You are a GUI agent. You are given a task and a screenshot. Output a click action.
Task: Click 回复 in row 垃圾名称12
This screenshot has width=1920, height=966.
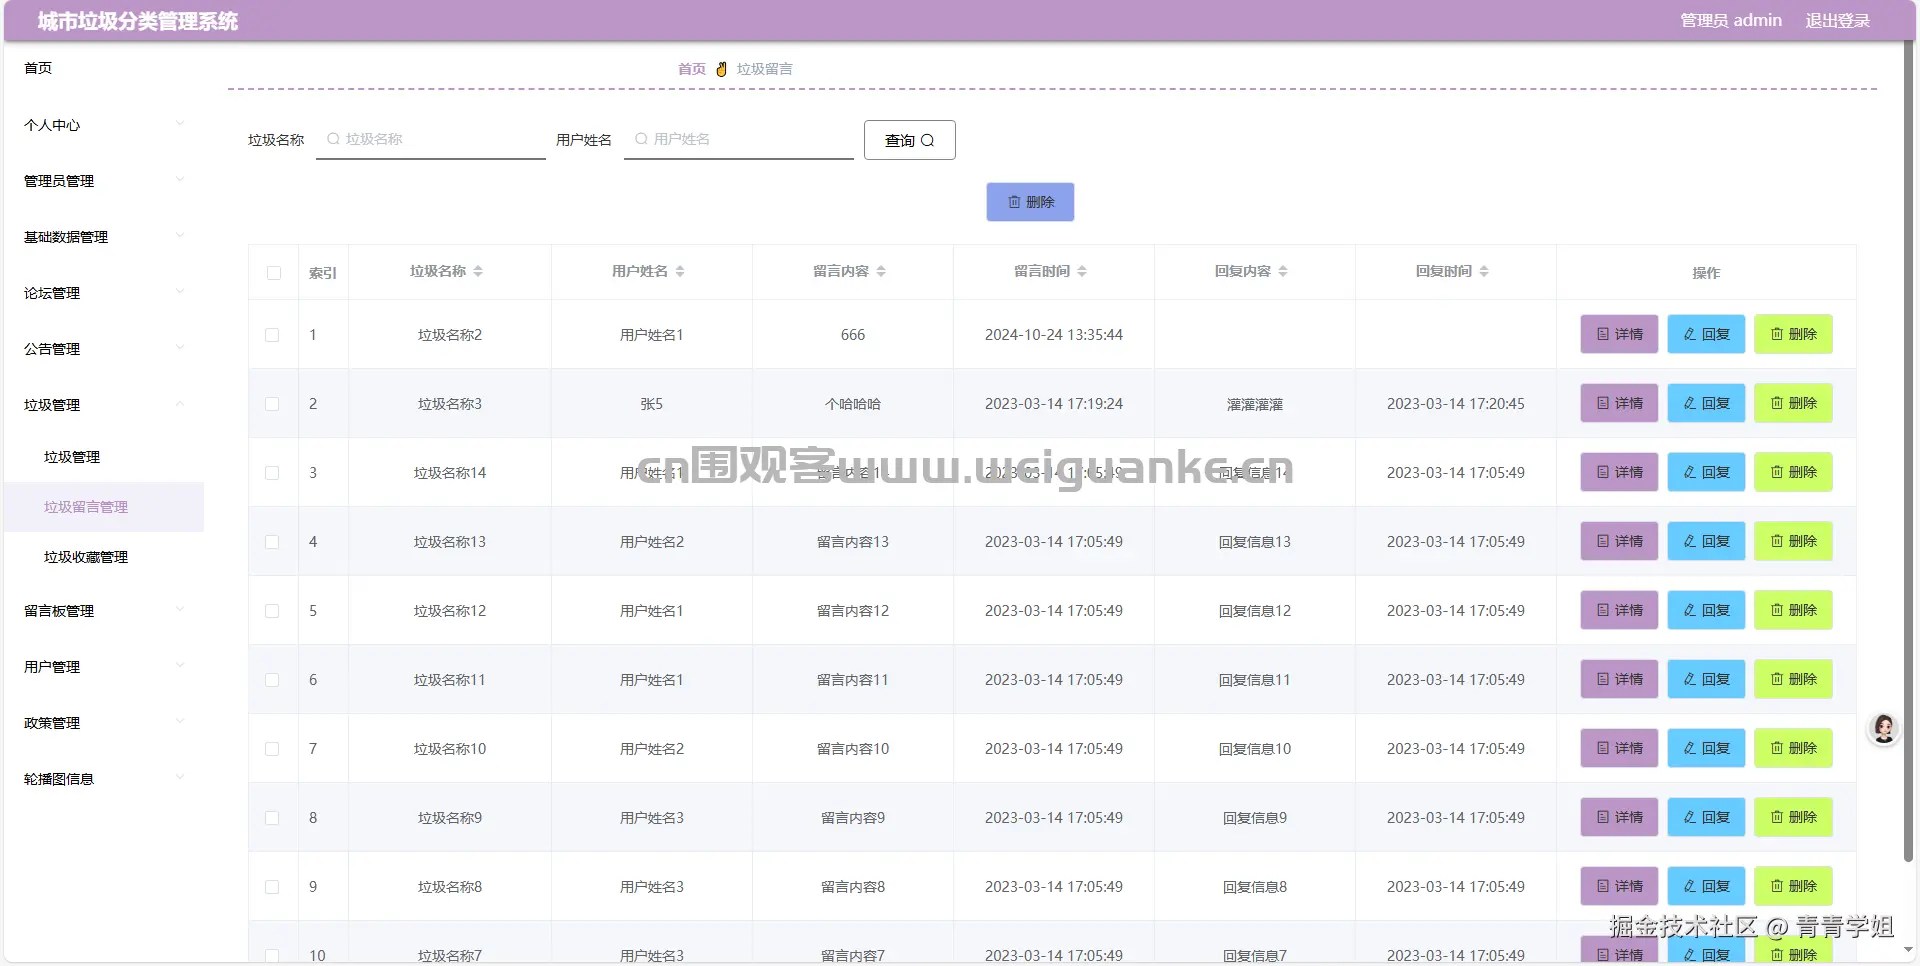coord(1706,610)
